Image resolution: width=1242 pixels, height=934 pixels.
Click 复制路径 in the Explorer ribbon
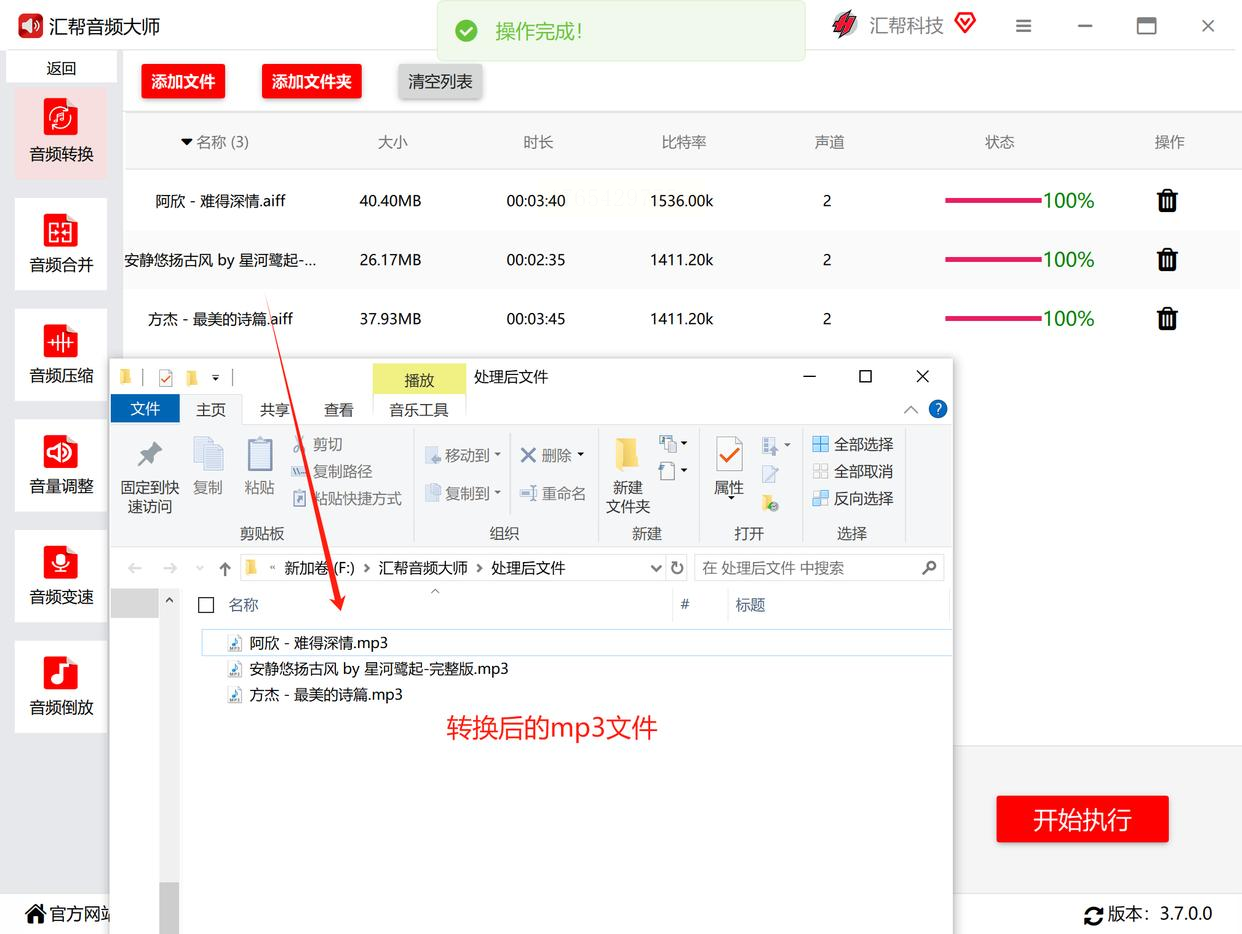pos(332,471)
